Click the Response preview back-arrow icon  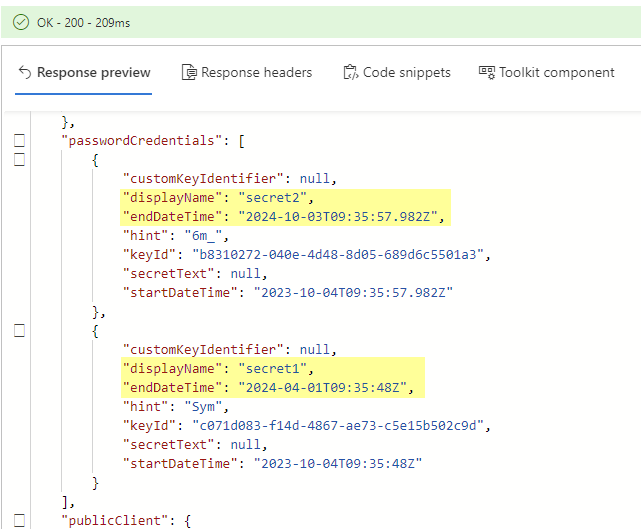pos(25,72)
